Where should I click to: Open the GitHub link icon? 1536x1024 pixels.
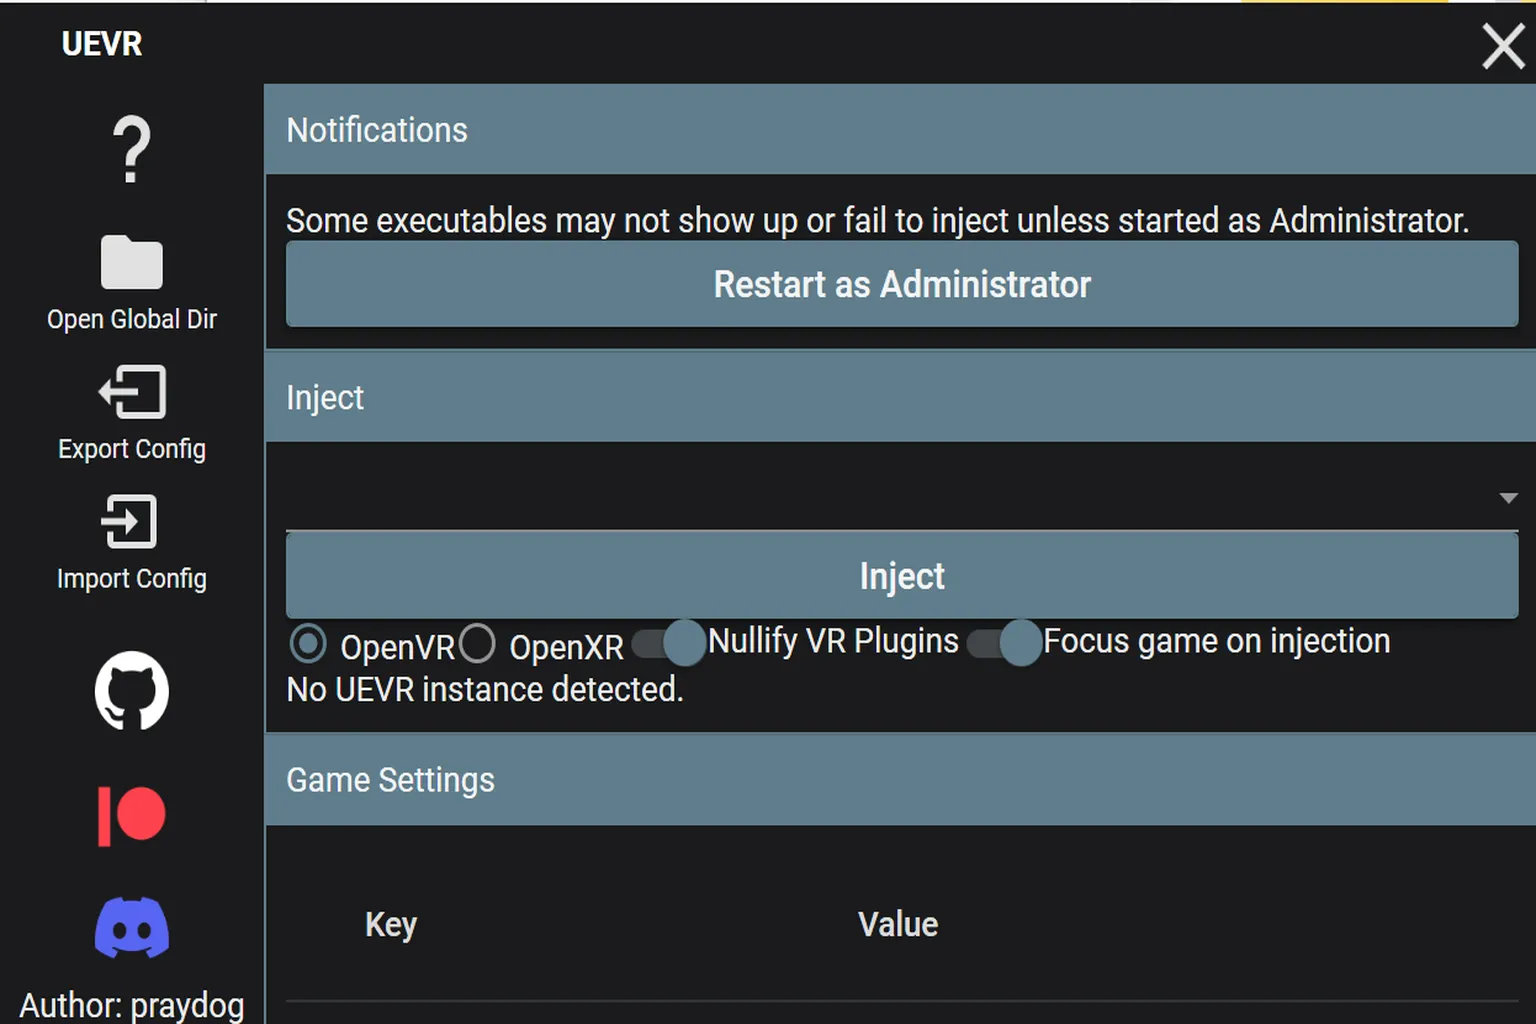pyautogui.click(x=131, y=690)
